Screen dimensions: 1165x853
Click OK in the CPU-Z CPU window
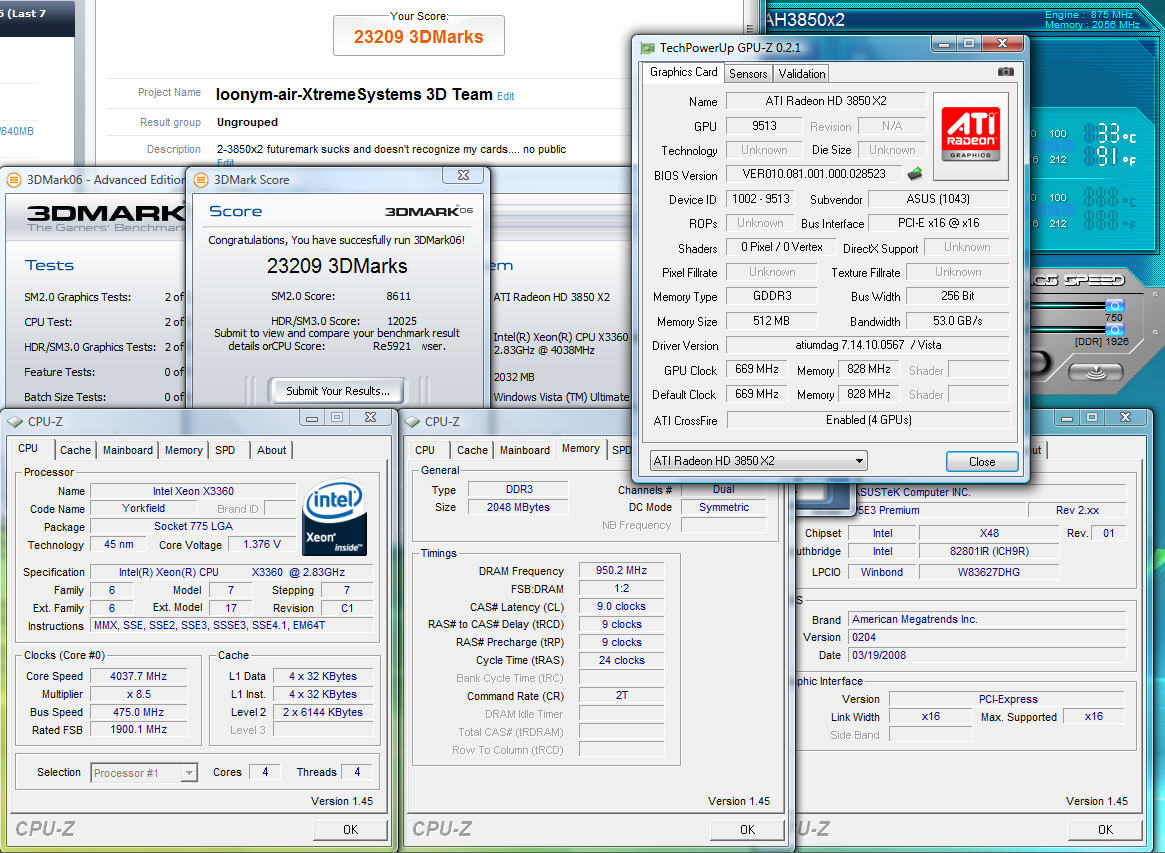350,829
